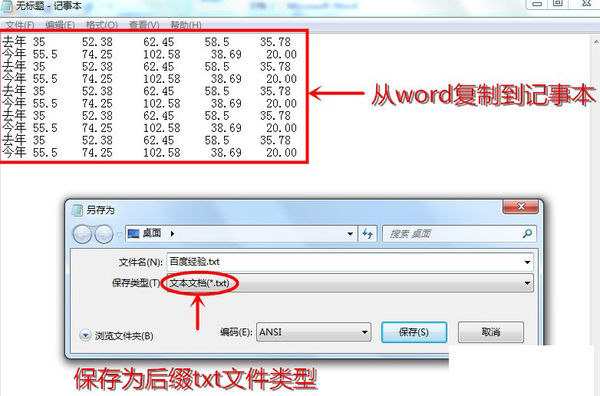Screen dimensions: 600x396
Task: Click the 文件名 field containing 百度经验.txt
Action: (350, 262)
